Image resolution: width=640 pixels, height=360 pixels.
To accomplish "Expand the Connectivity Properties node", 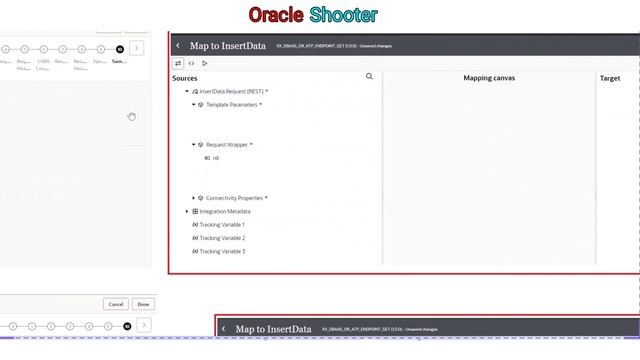I will click(x=193, y=198).
